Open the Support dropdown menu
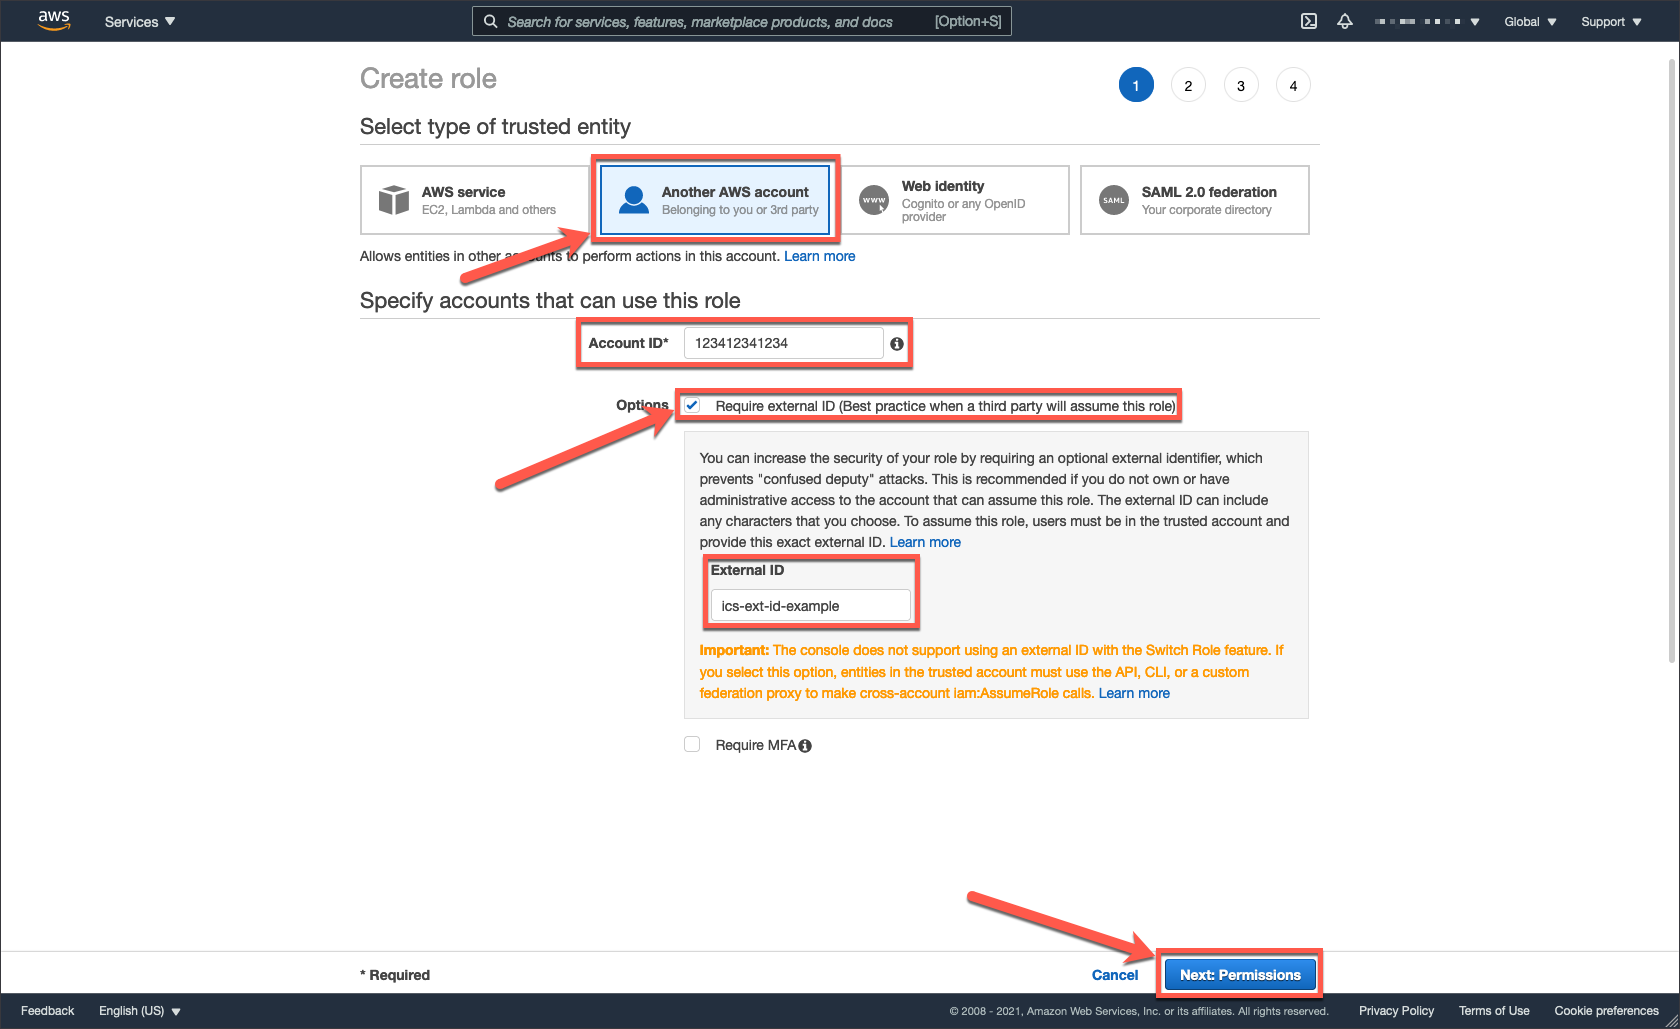 point(1611,21)
